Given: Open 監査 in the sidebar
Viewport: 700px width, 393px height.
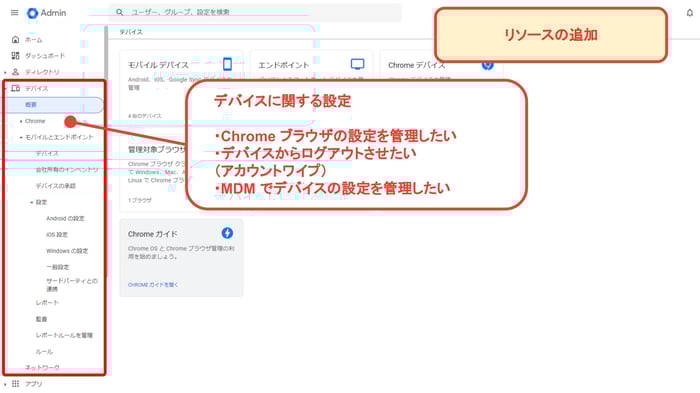Looking at the screenshot, I should (42, 319).
